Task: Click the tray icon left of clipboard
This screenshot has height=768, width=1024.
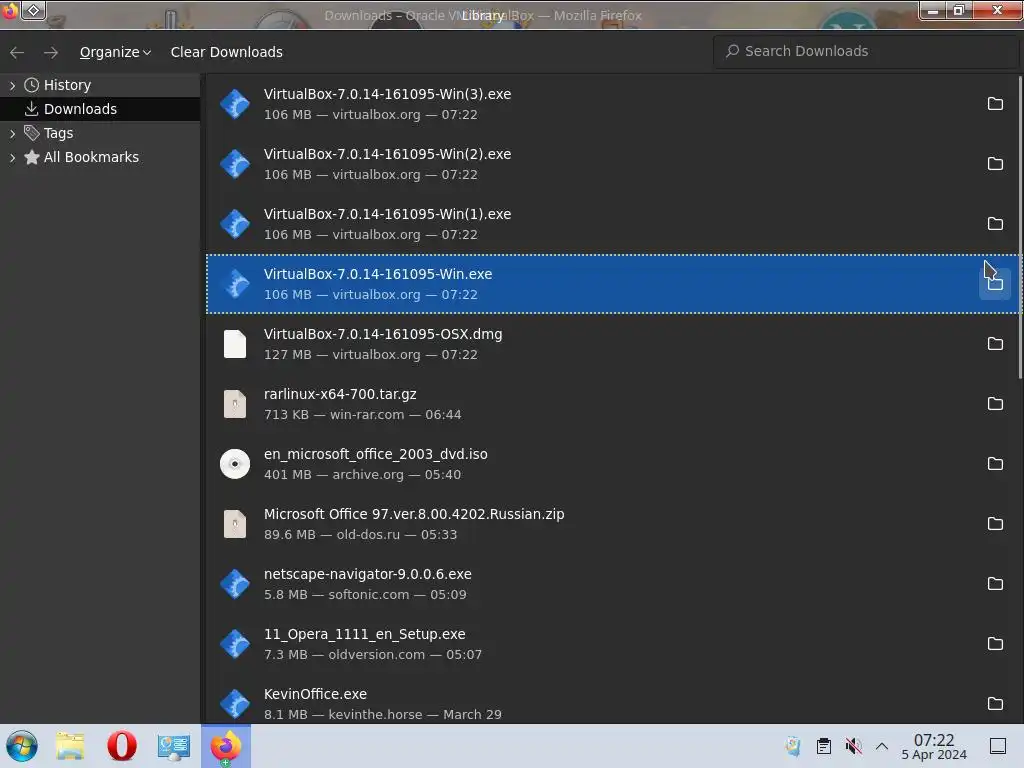Action: pos(793,746)
